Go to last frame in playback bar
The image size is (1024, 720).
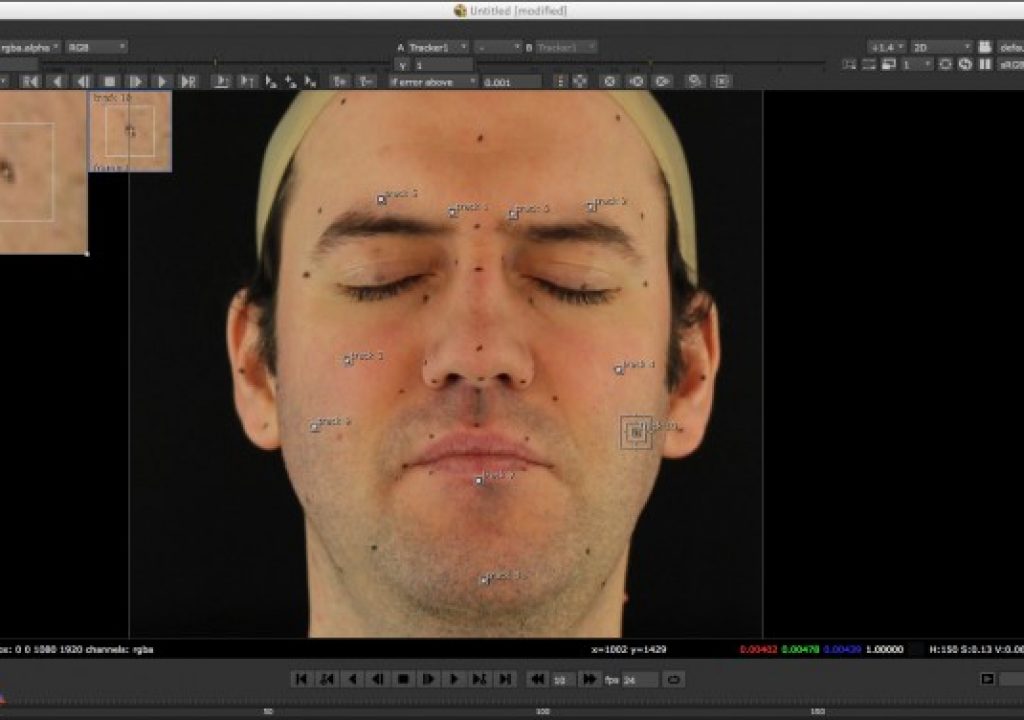coord(505,679)
